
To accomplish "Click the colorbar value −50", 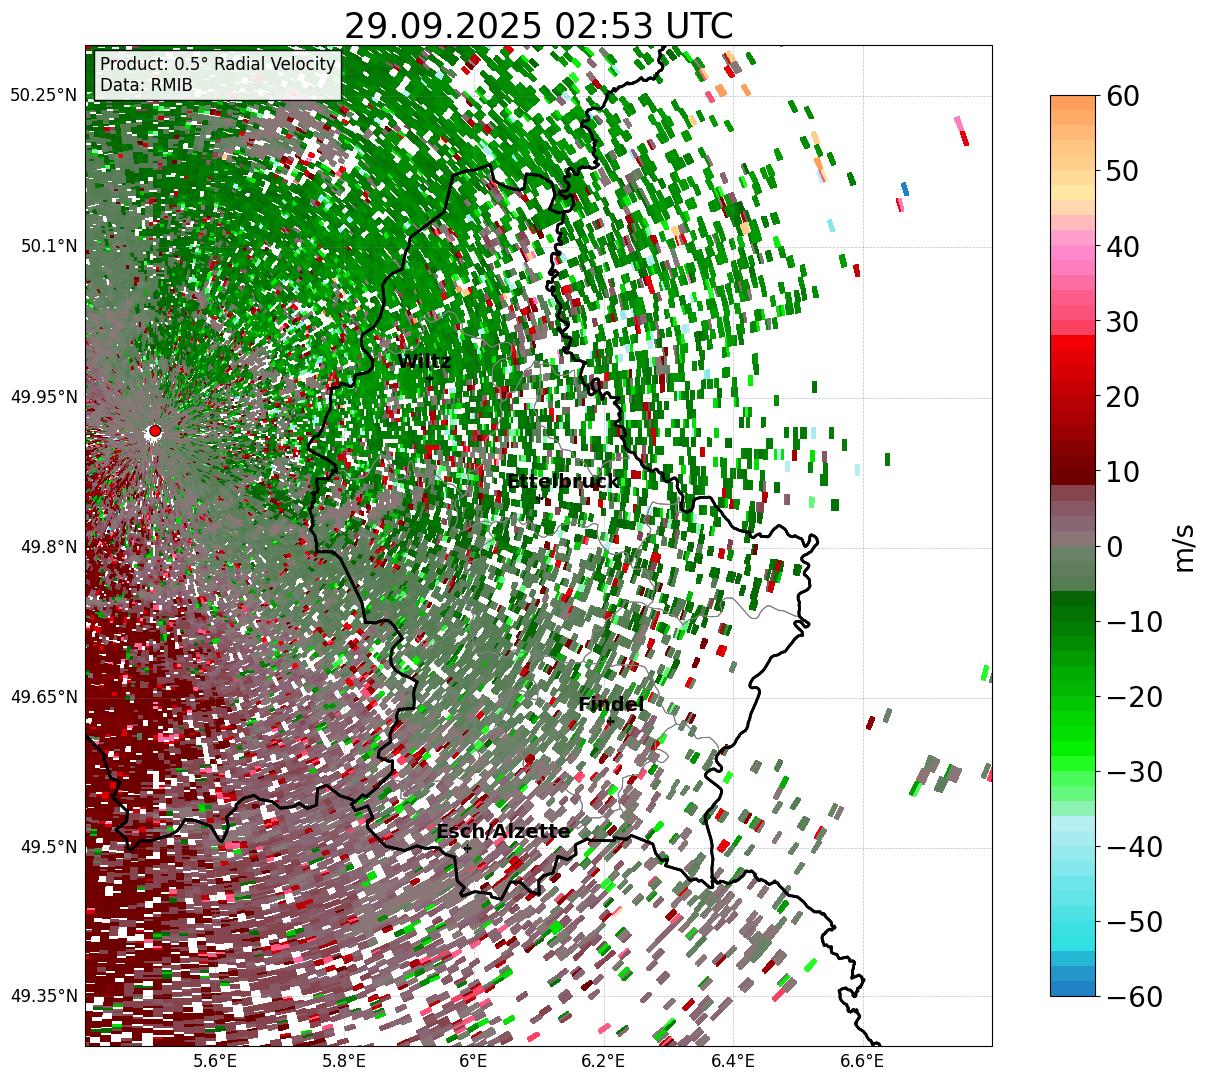I will click(x=1133, y=922).
